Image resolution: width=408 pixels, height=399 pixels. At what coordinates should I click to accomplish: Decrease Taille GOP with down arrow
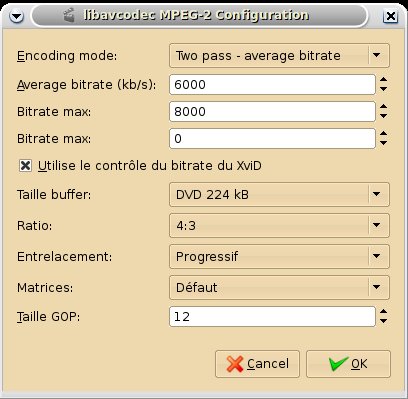(383, 321)
